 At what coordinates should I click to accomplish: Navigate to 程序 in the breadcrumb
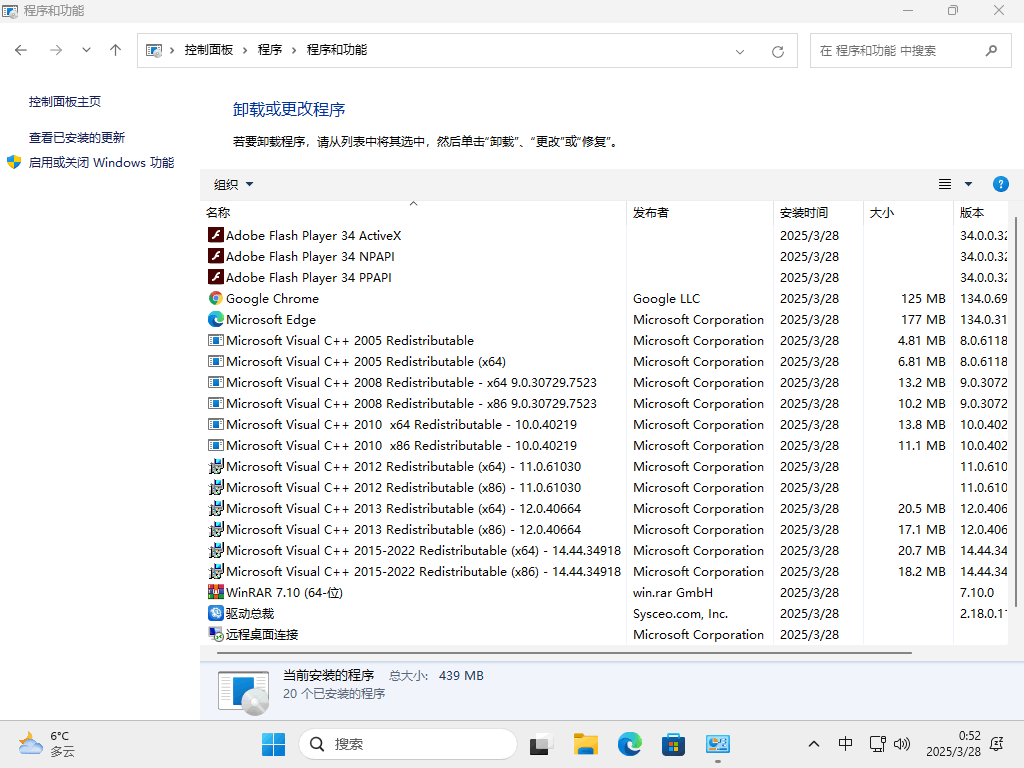[270, 50]
